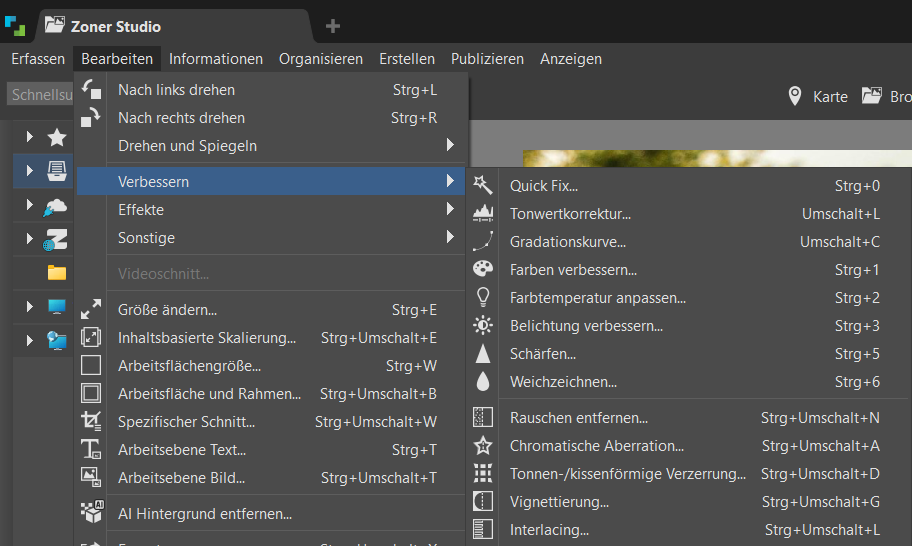The height and width of the screenshot is (546, 912).
Task: Click the Vignettierung icon
Action: (483, 501)
